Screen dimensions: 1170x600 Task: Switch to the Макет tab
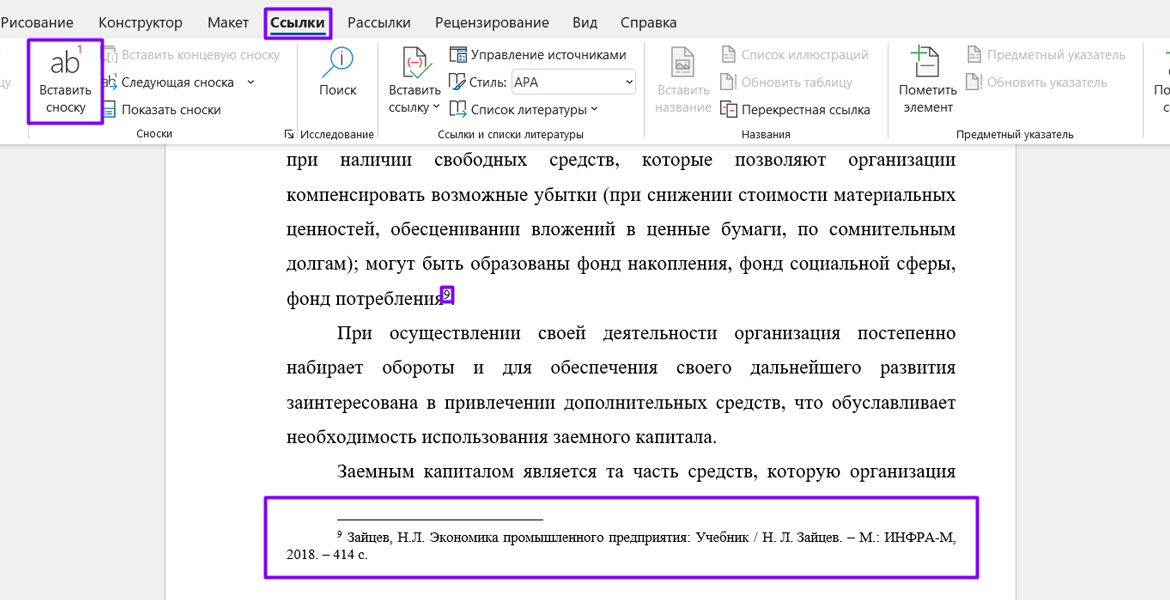click(x=228, y=22)
